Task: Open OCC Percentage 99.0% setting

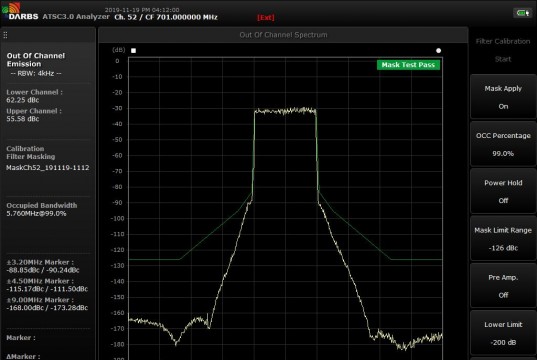Action: coord(503,144)
